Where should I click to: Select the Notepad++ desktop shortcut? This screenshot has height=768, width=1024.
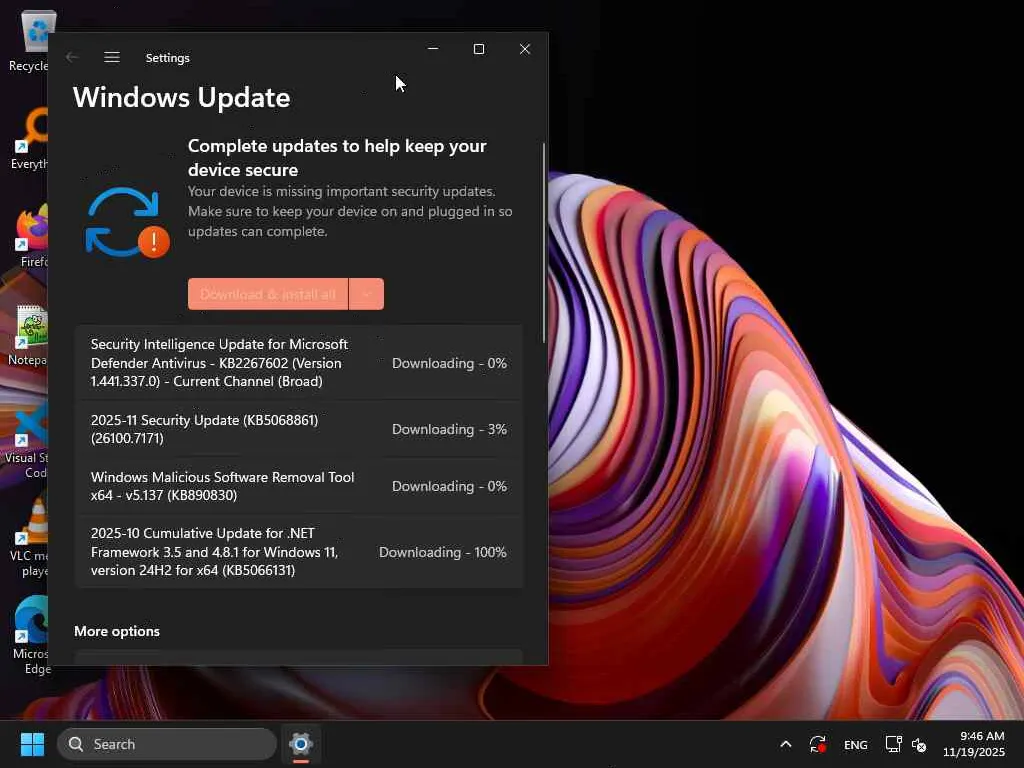click(x=29, y=335)
